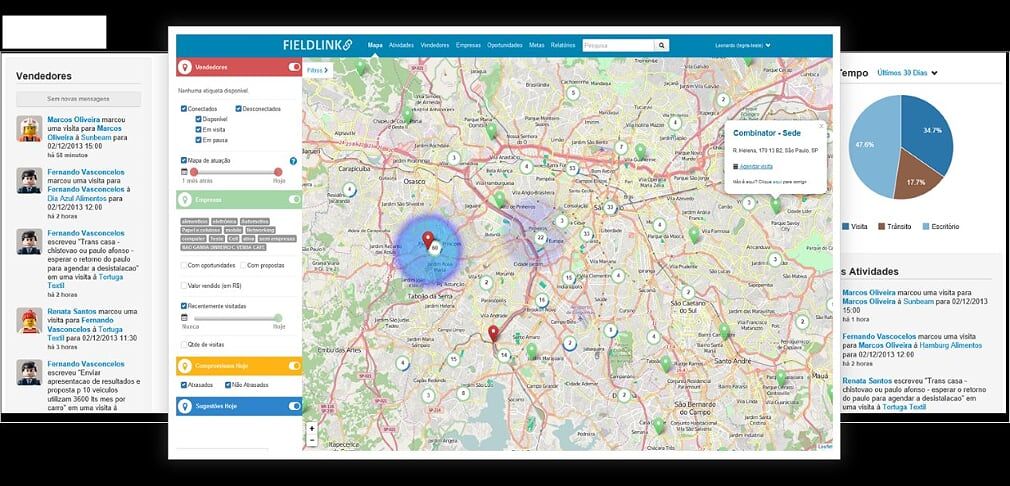
Task: Uncheck the Mapa de atuação checkbox
Action: pyautogui.click(x=184, y=160)
